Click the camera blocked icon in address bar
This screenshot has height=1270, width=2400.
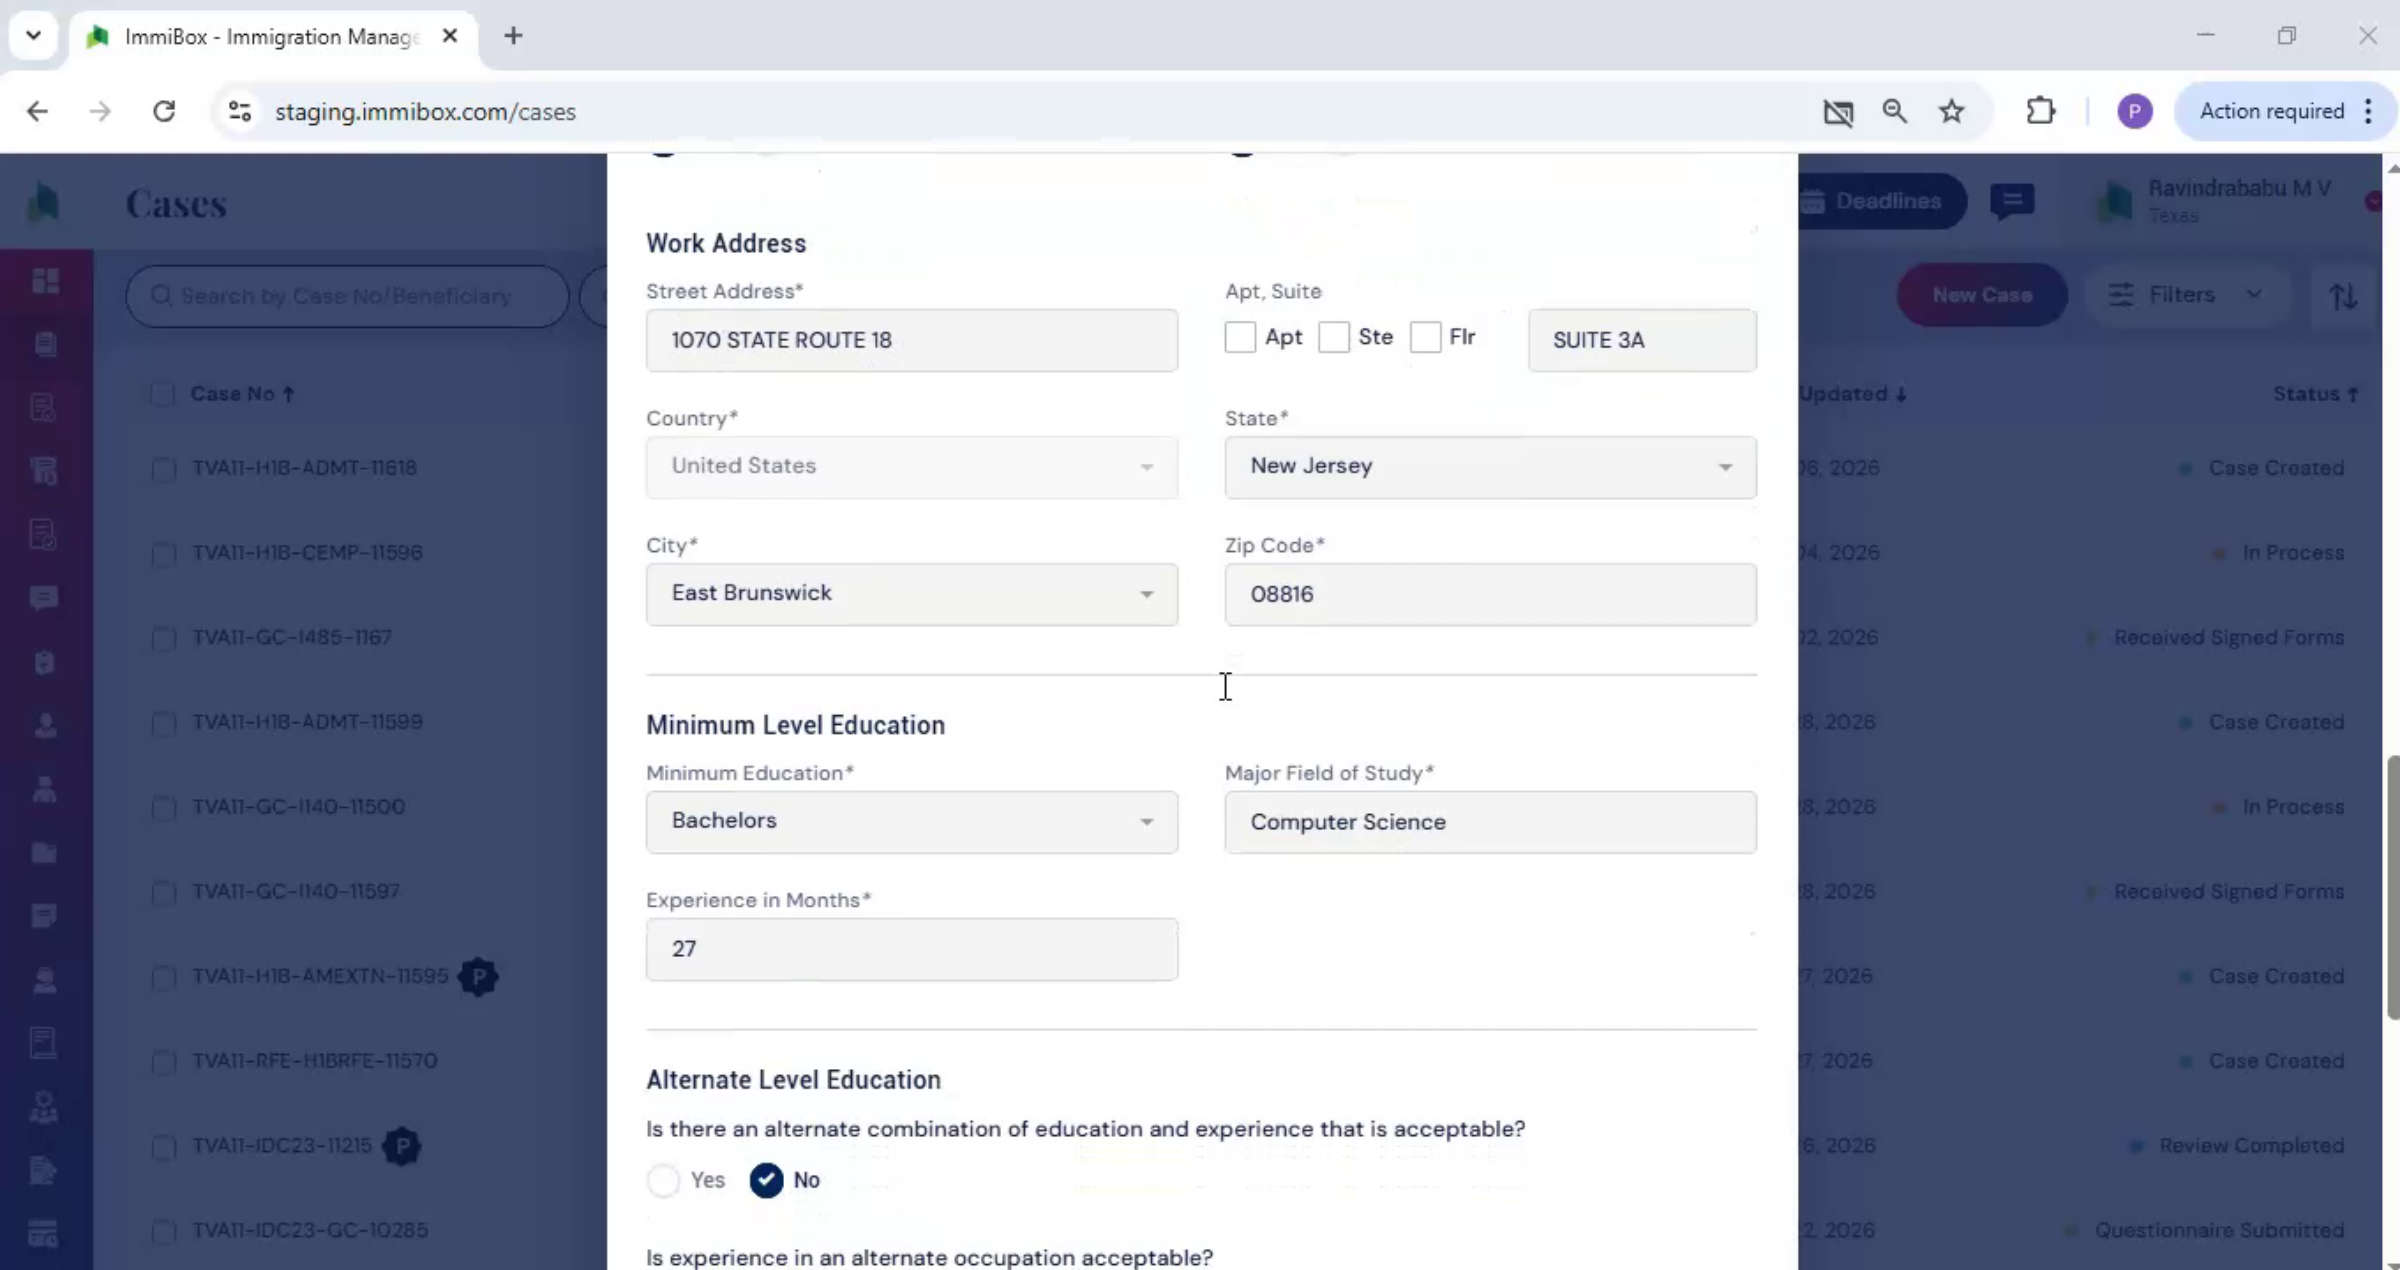[1838, 111]
